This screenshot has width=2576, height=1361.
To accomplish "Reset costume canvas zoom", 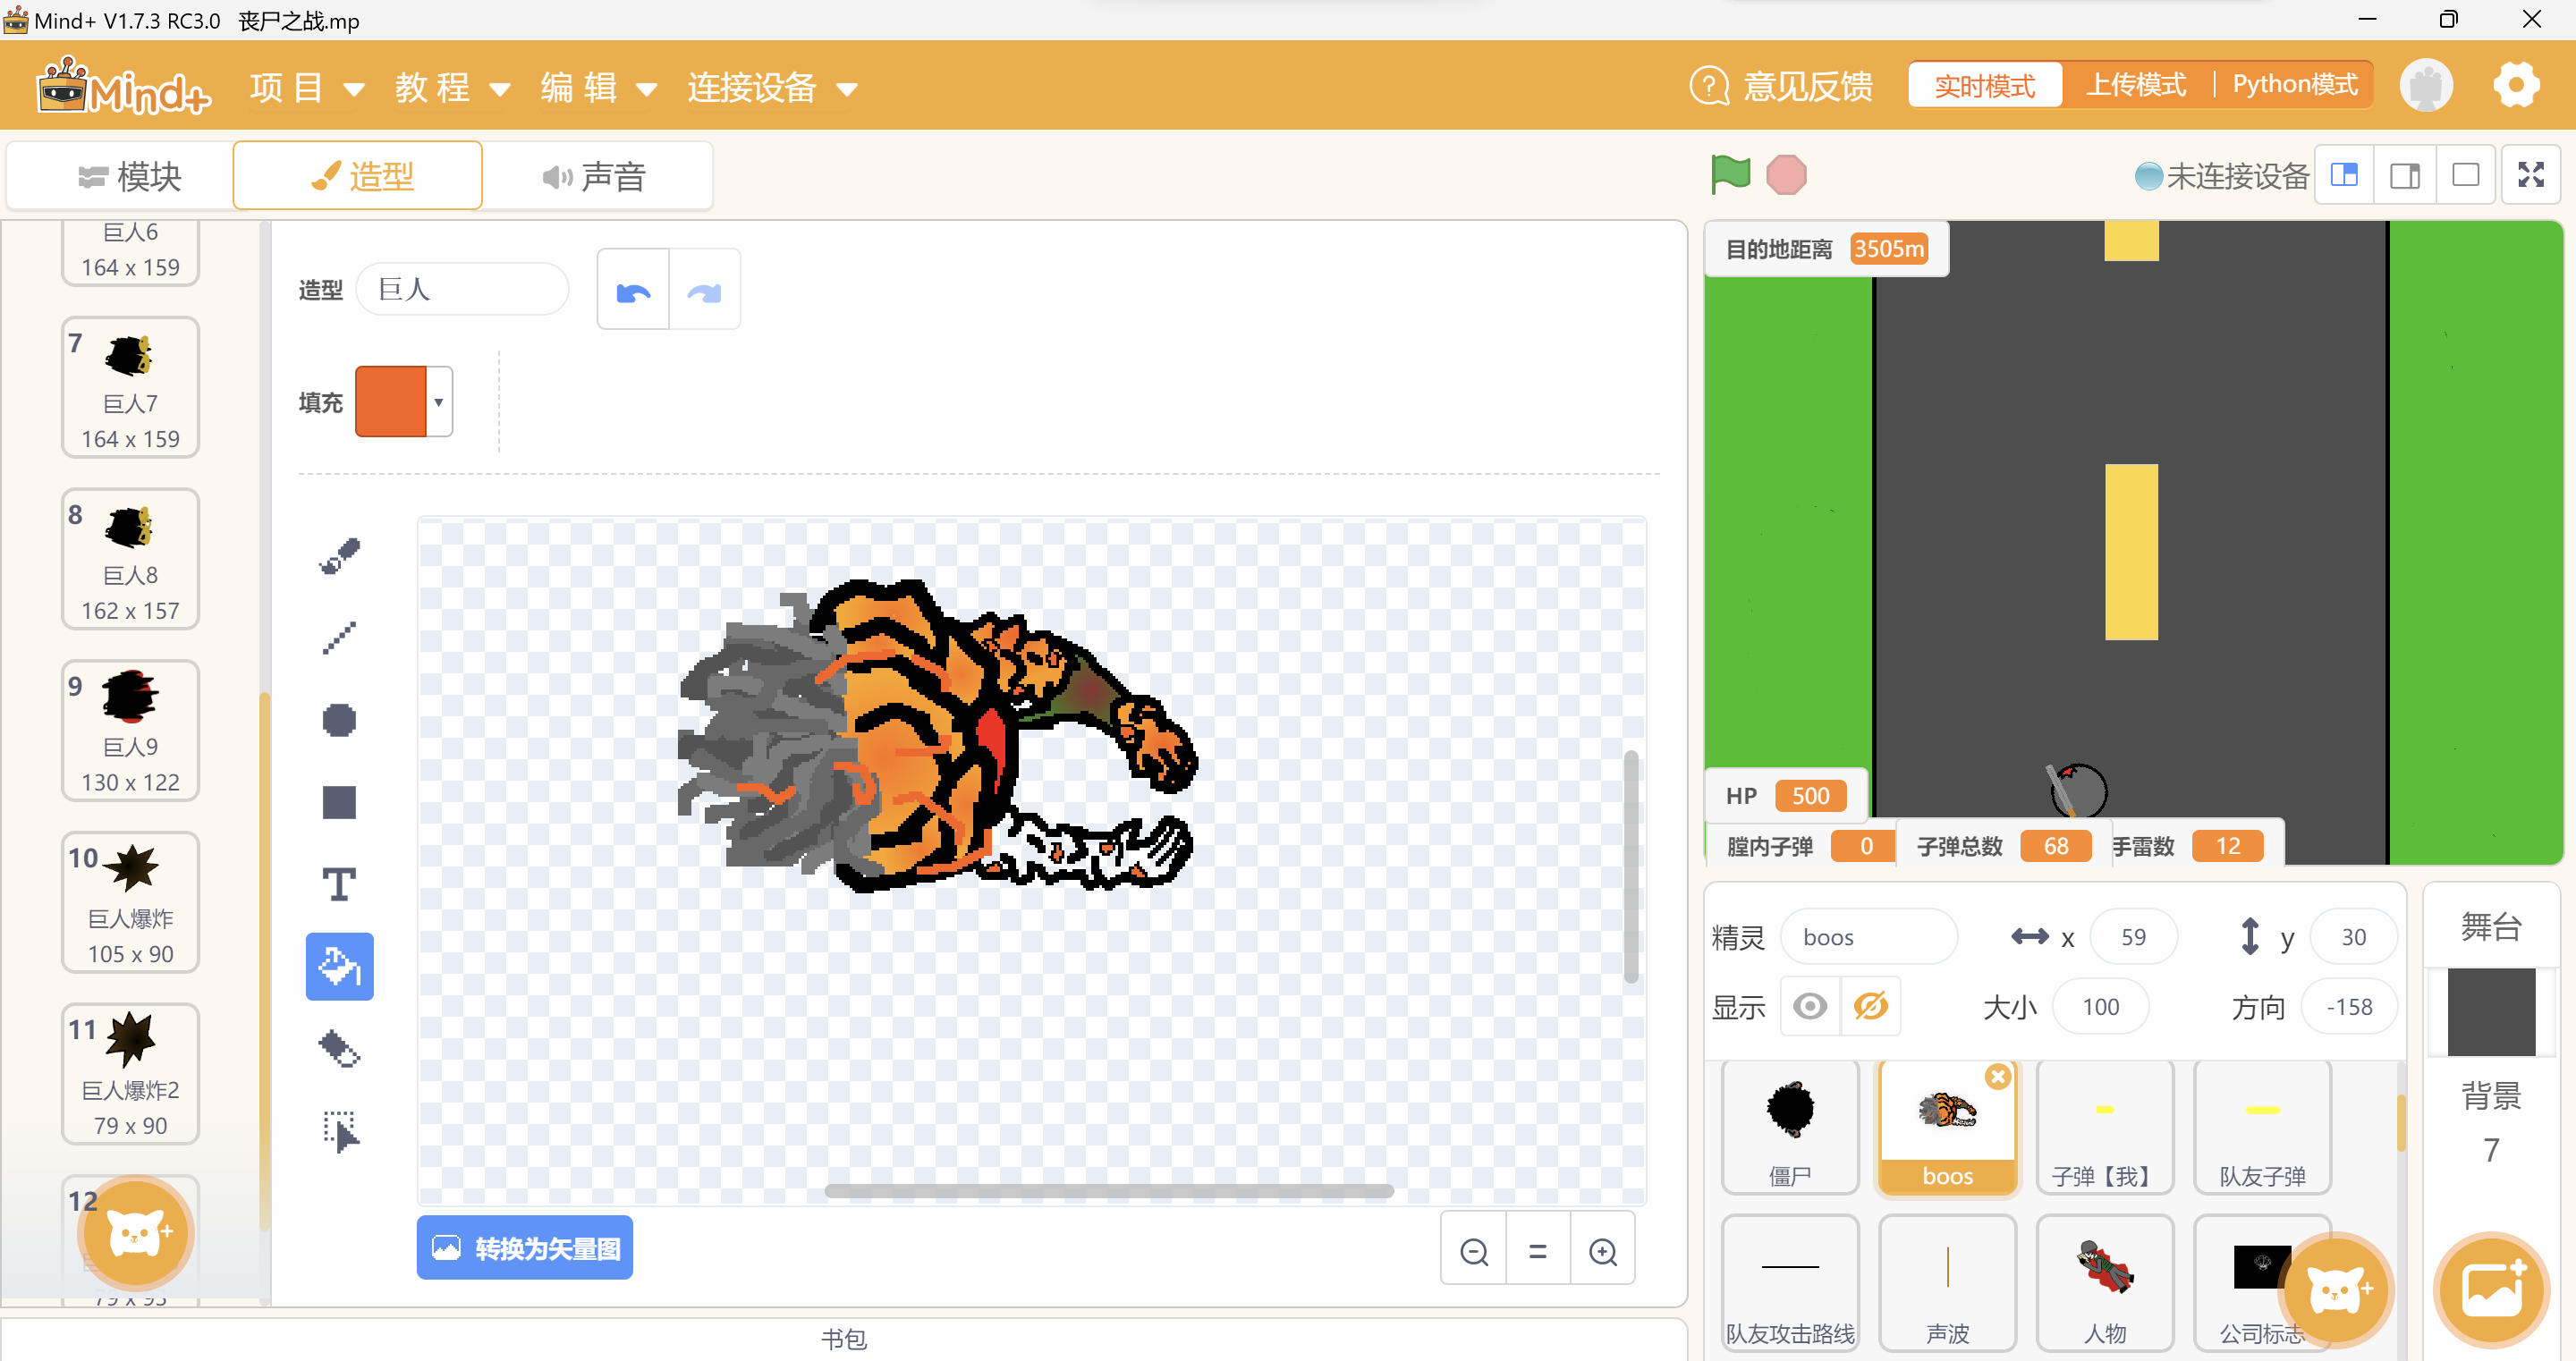I will (x=1538, y=1250).
